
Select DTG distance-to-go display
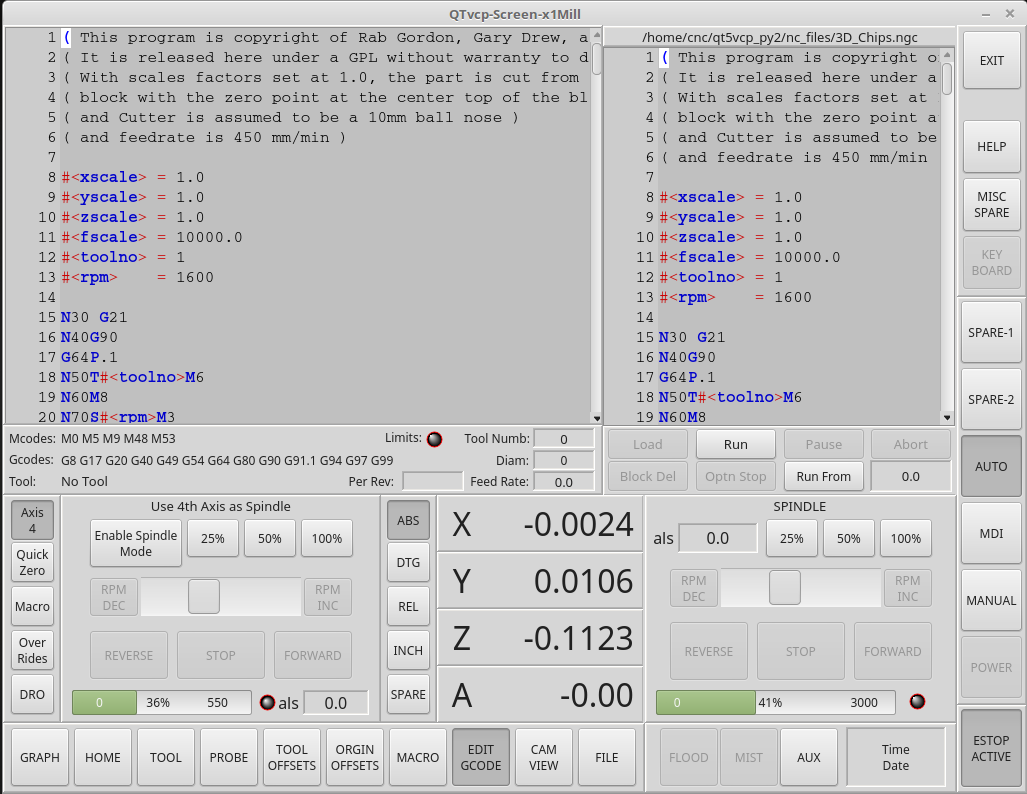[x=408, y=562]
